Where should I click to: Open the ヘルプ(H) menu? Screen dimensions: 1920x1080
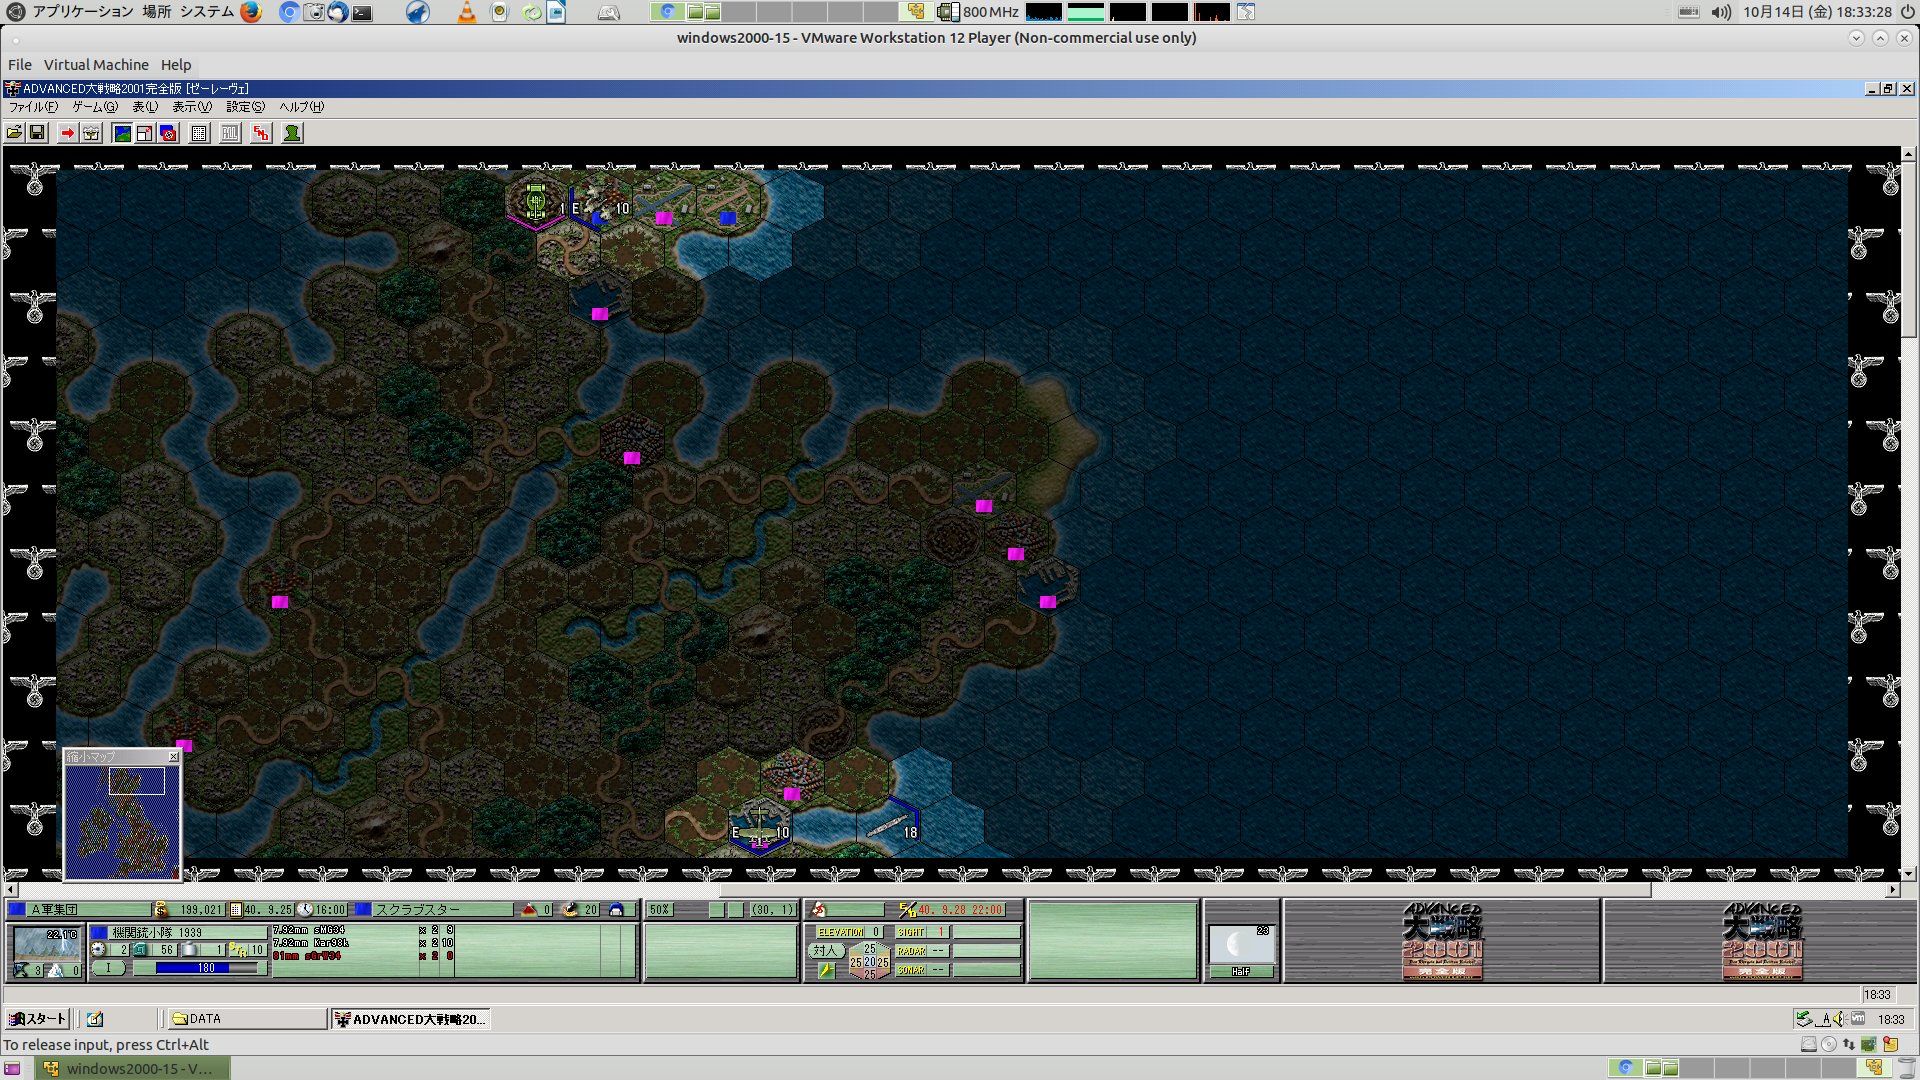tap(301, 107)
